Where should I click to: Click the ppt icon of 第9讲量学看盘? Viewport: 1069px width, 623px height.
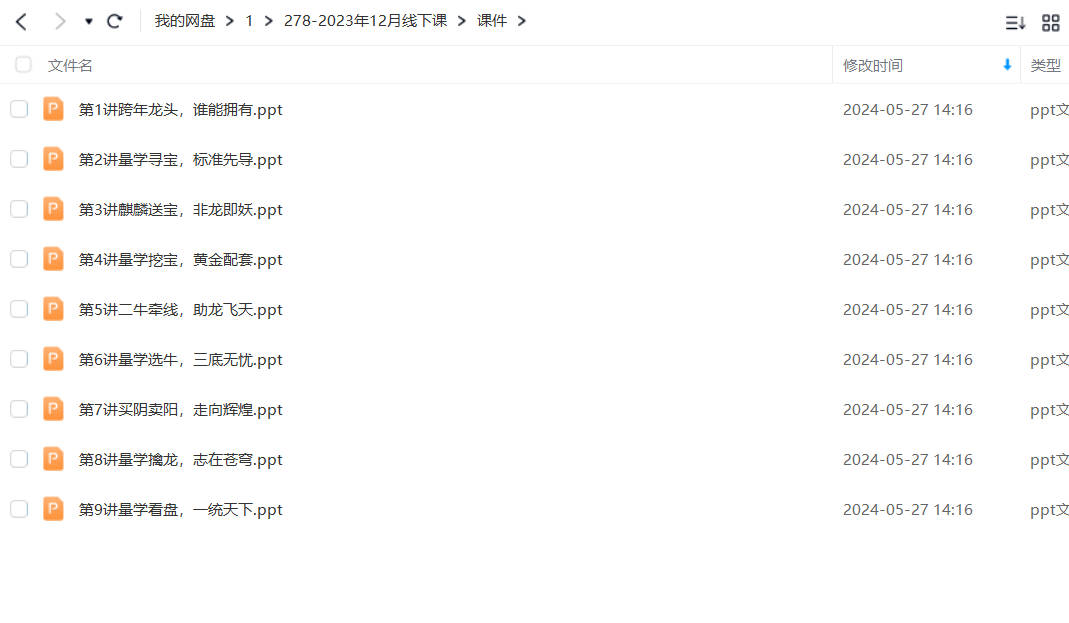pos(53,509)
